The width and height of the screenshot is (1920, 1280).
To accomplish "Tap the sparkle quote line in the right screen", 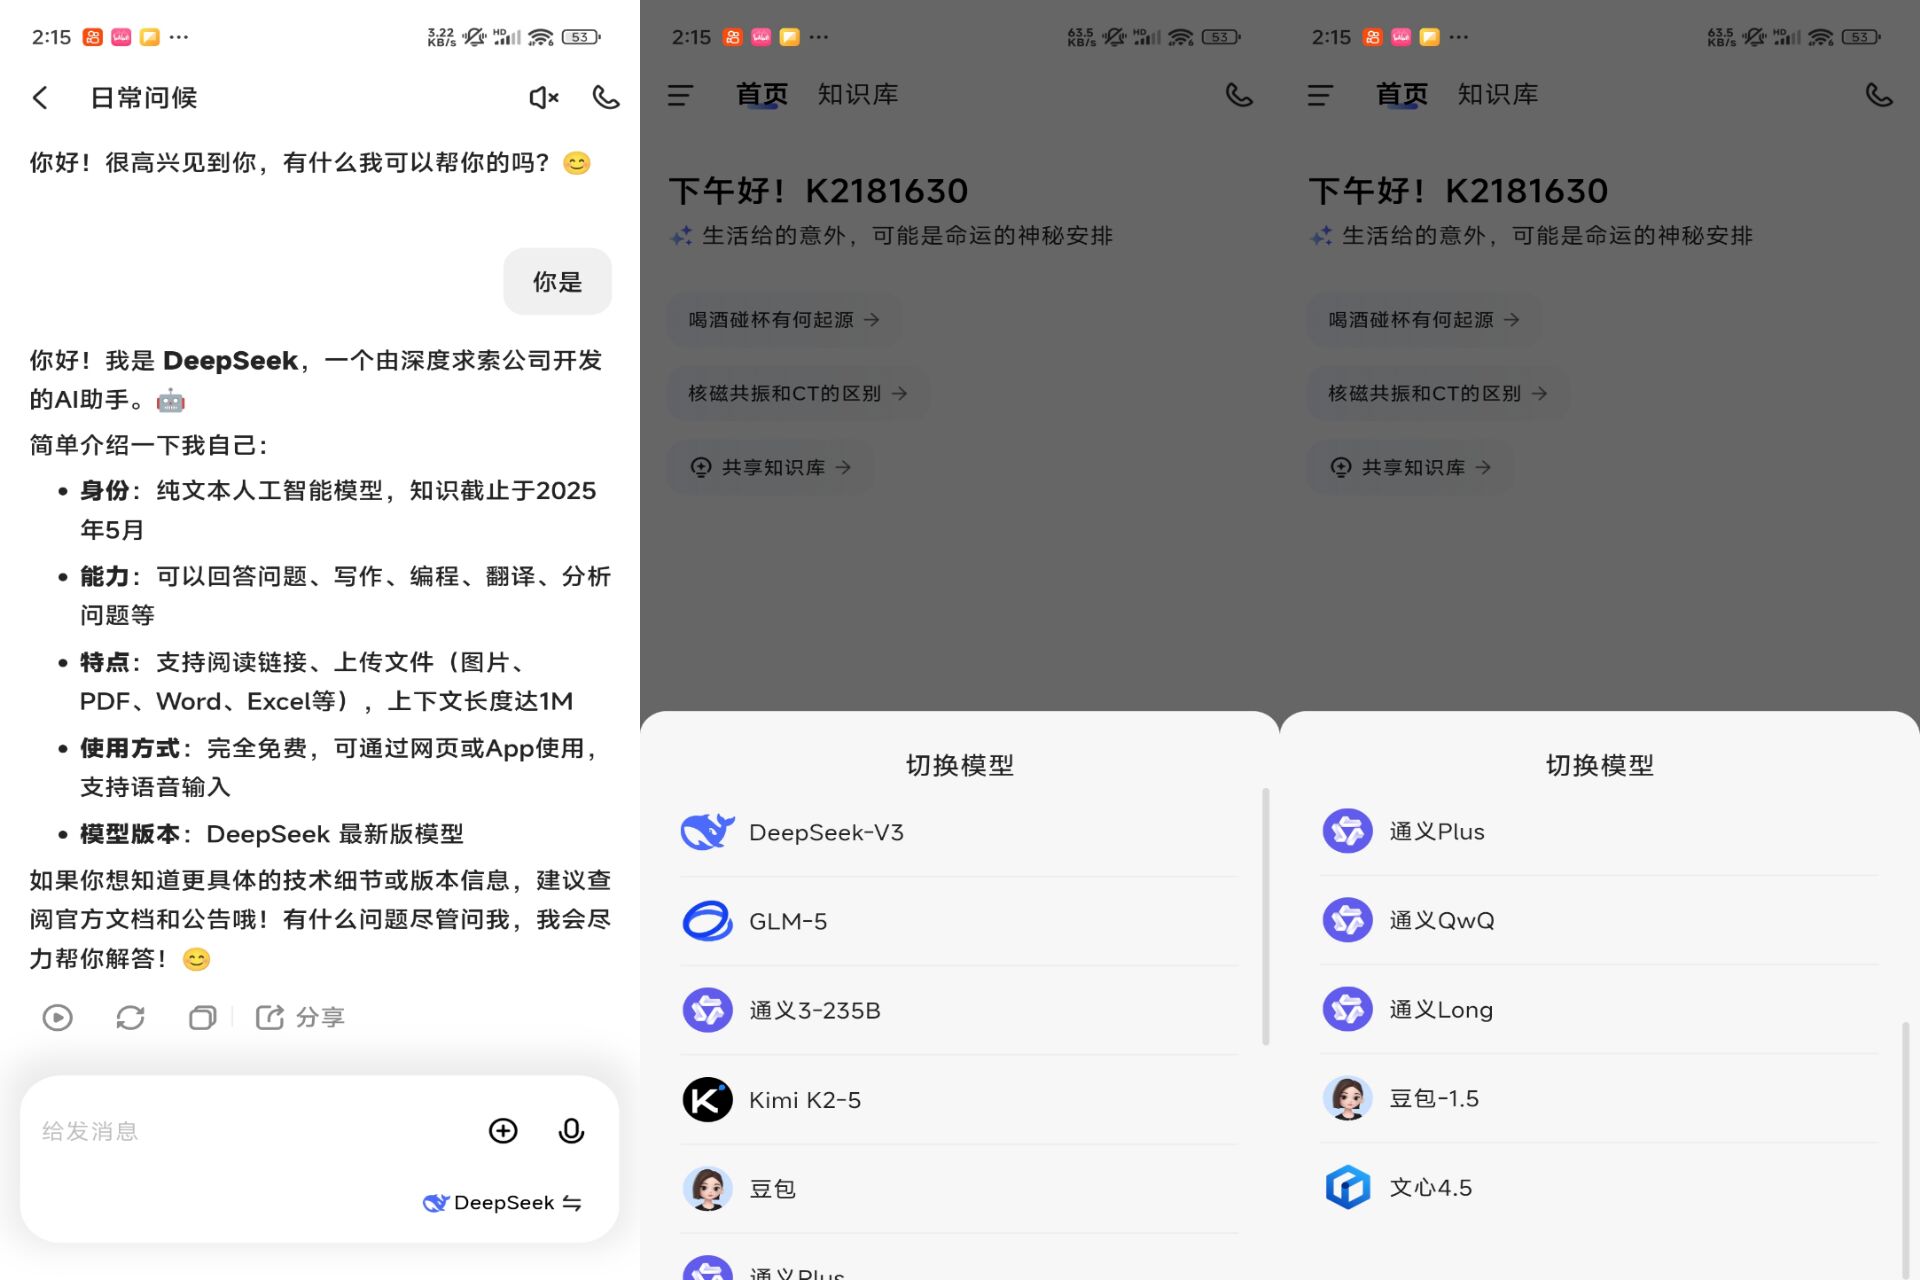I will [1532, 236].
